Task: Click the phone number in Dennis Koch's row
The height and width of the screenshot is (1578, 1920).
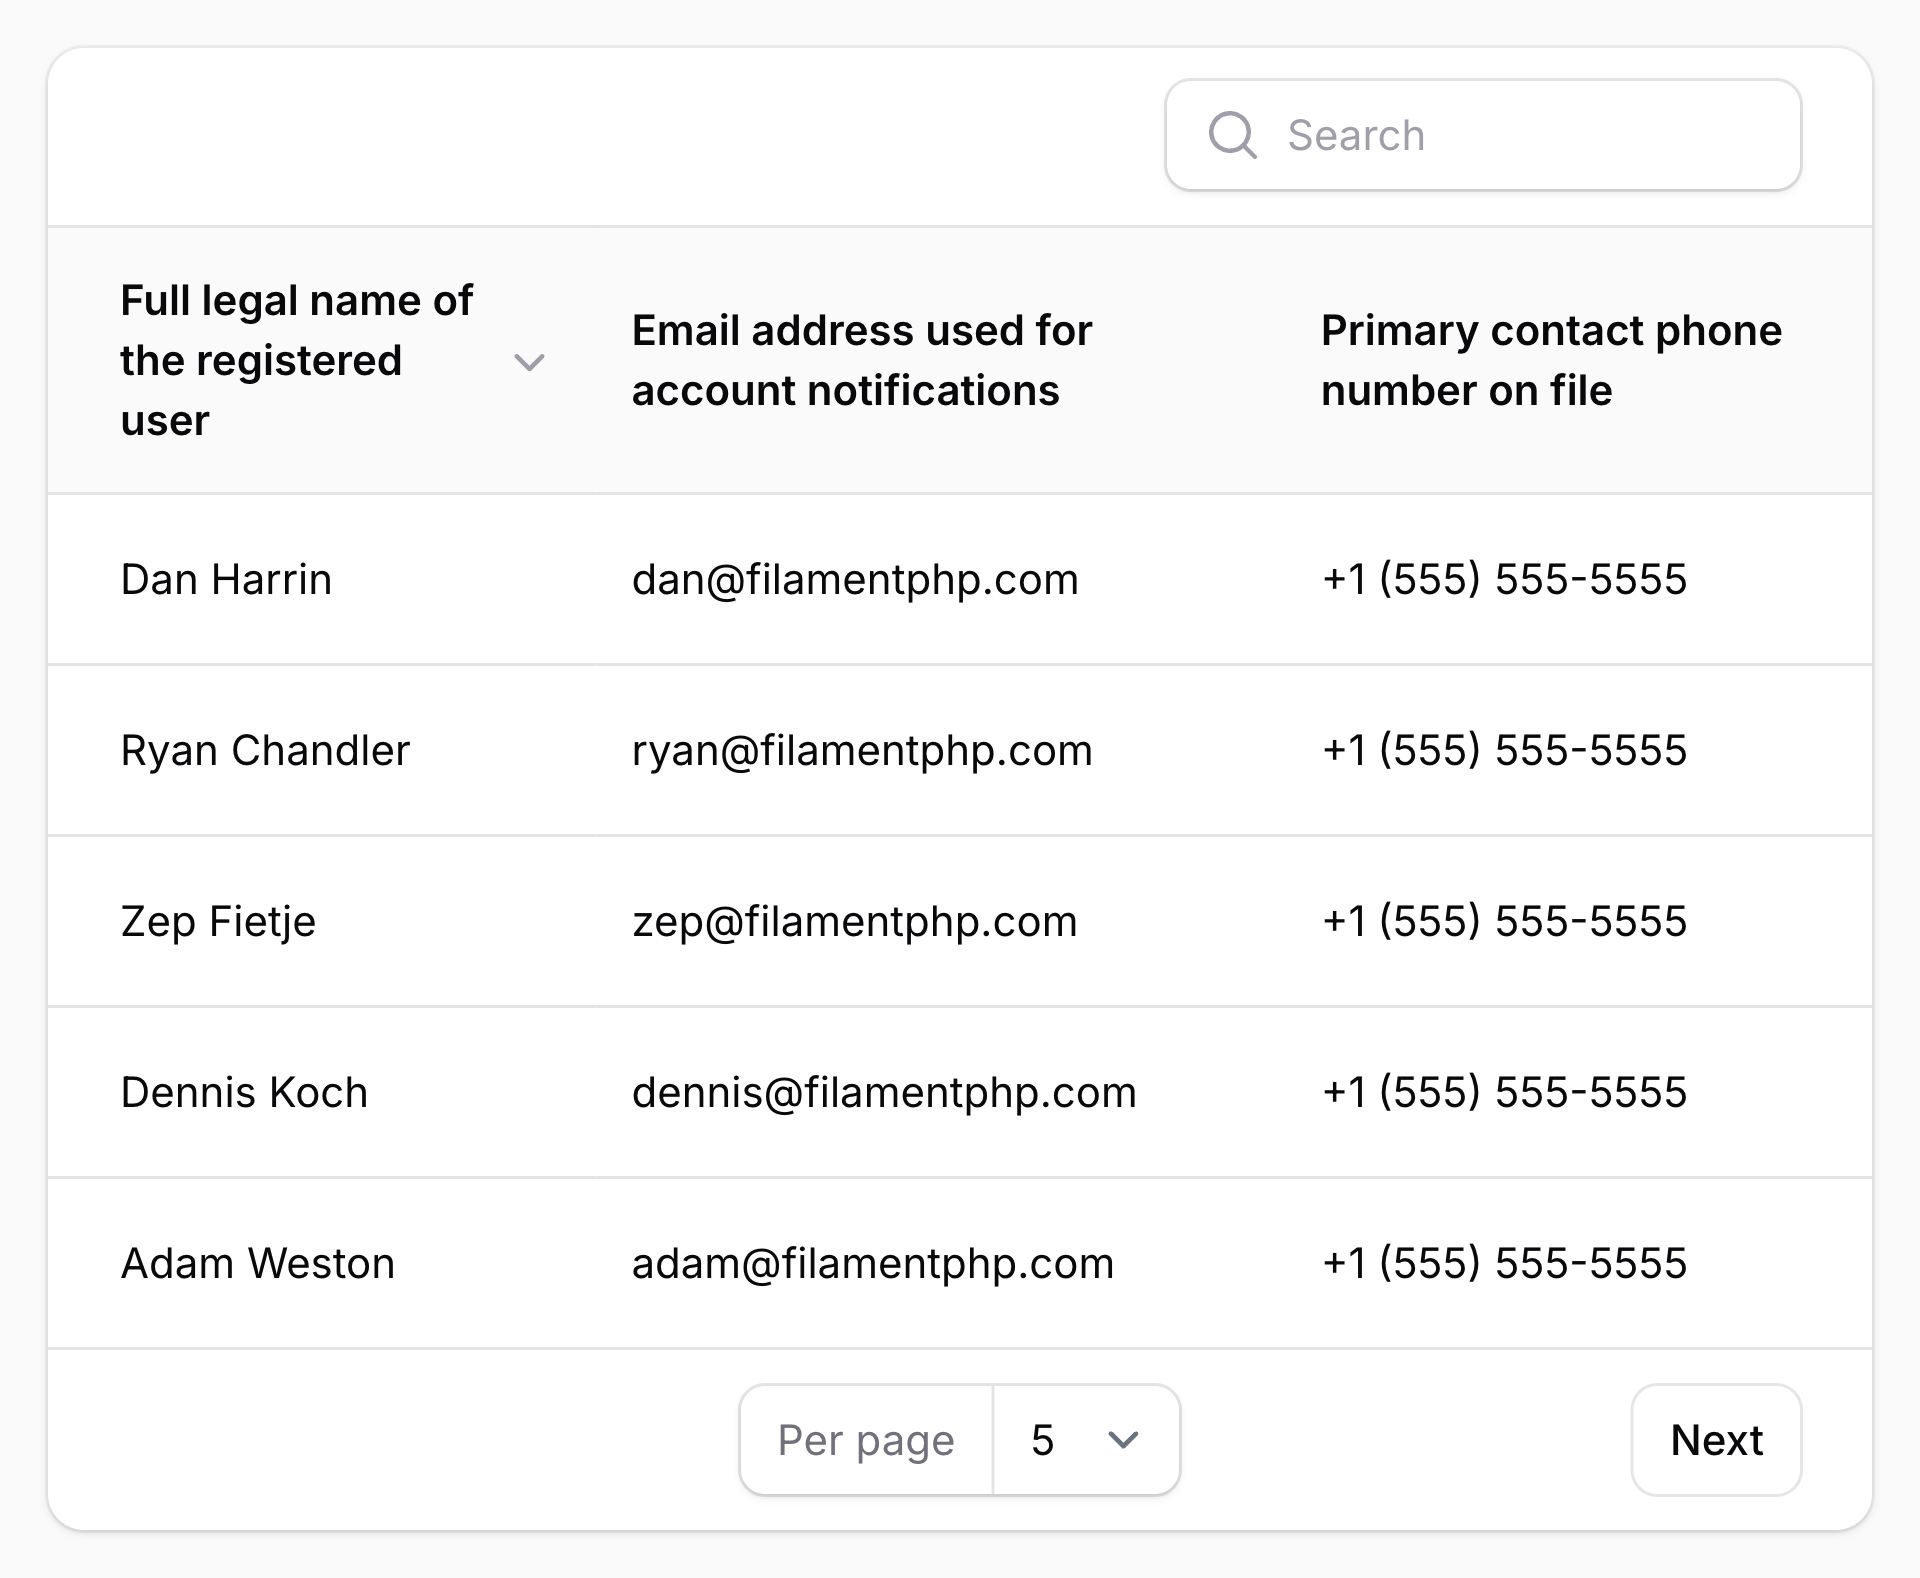Action: coord(1504,1092)
